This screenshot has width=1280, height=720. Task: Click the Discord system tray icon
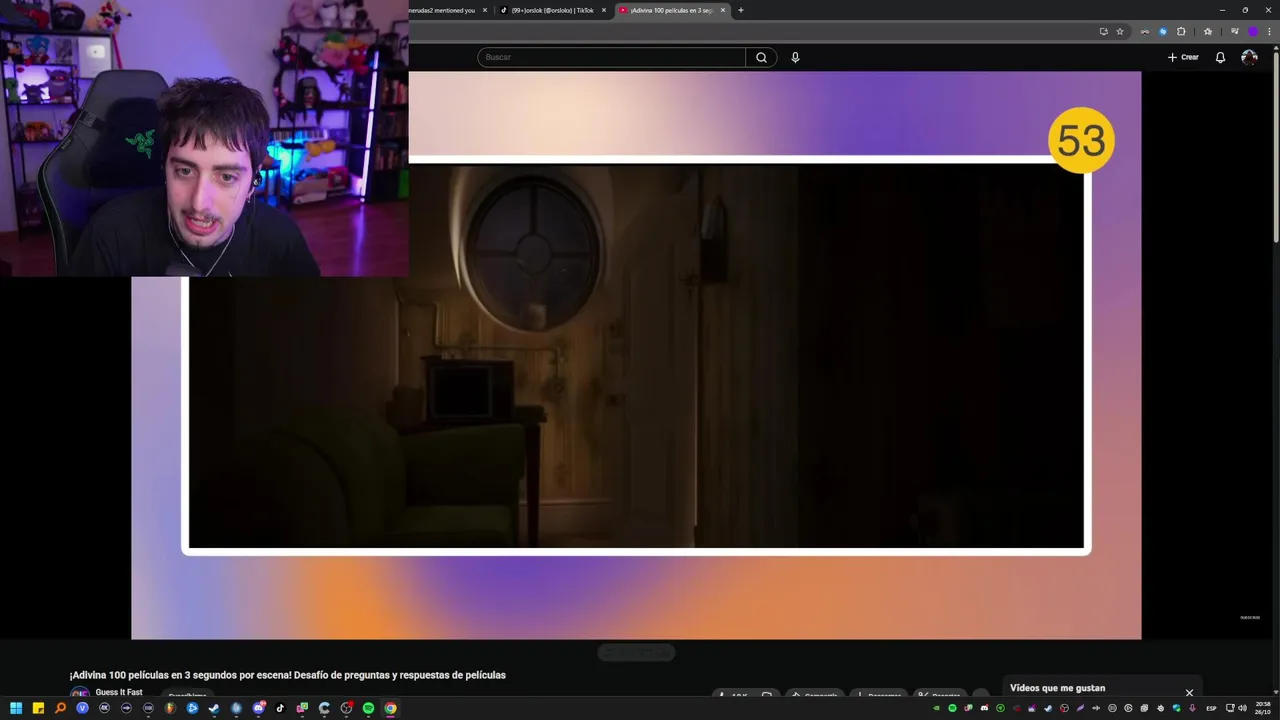pyautogui.click(x=985, y=708)
